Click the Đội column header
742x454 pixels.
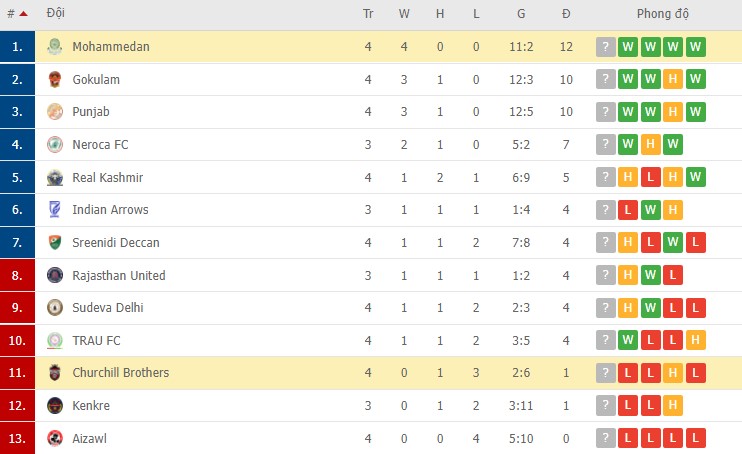(x=56, y=15)
